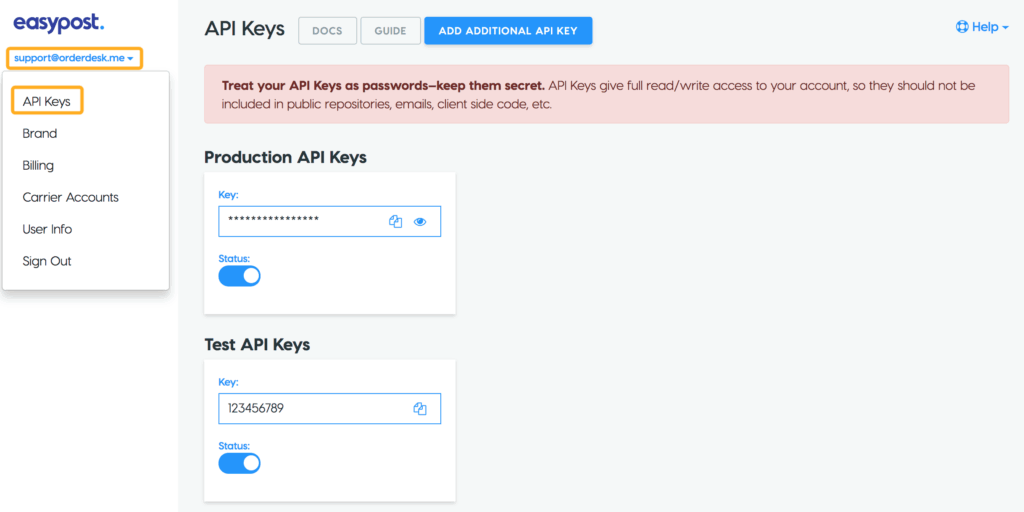1024x512 pixels.
Task: Copy the Production API key
Action: [x=395, y=222]
